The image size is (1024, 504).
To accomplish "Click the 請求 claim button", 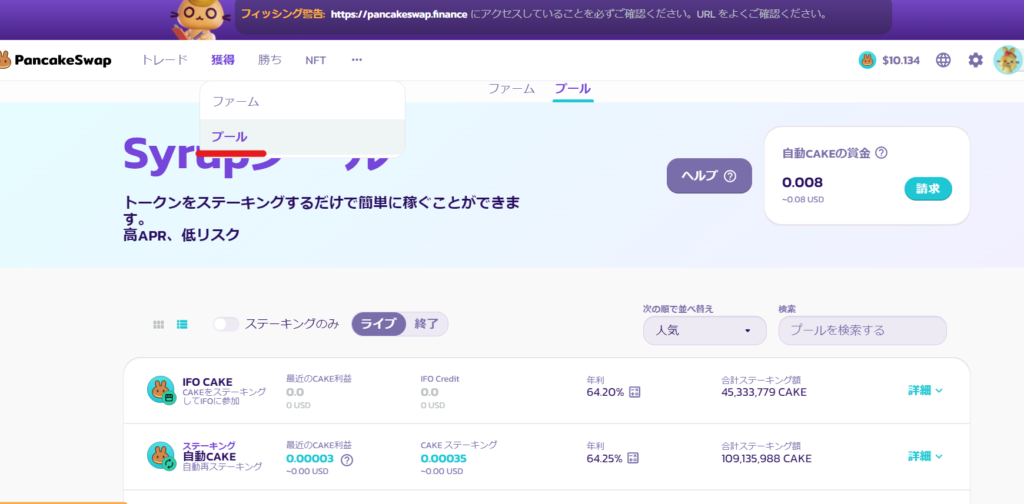I will pyautogui.click(x=928, y=189).
